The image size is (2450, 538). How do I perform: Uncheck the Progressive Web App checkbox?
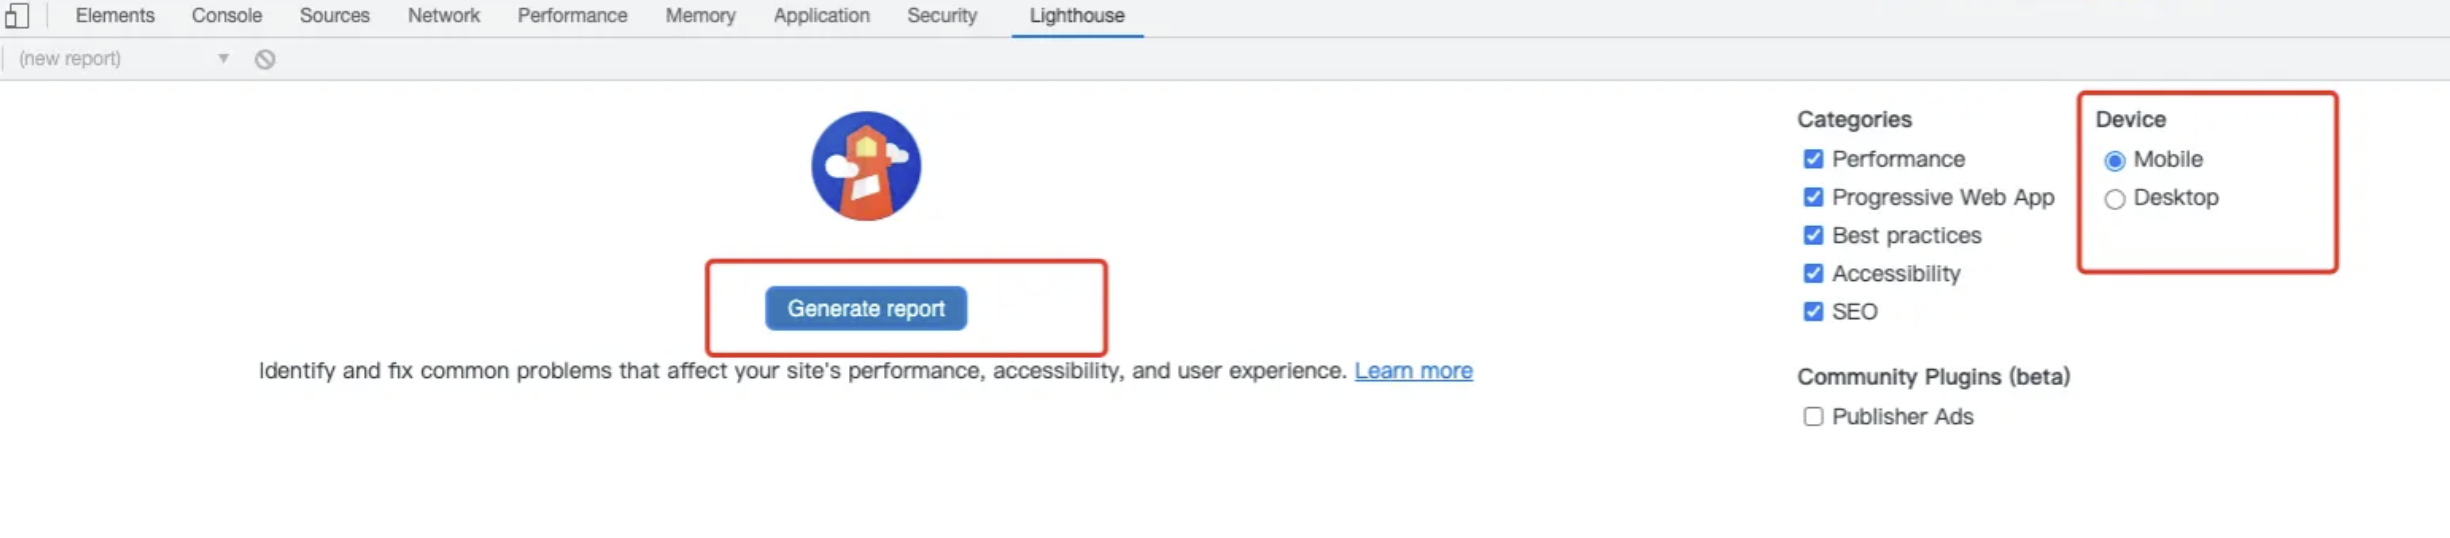pos(1813,197)
